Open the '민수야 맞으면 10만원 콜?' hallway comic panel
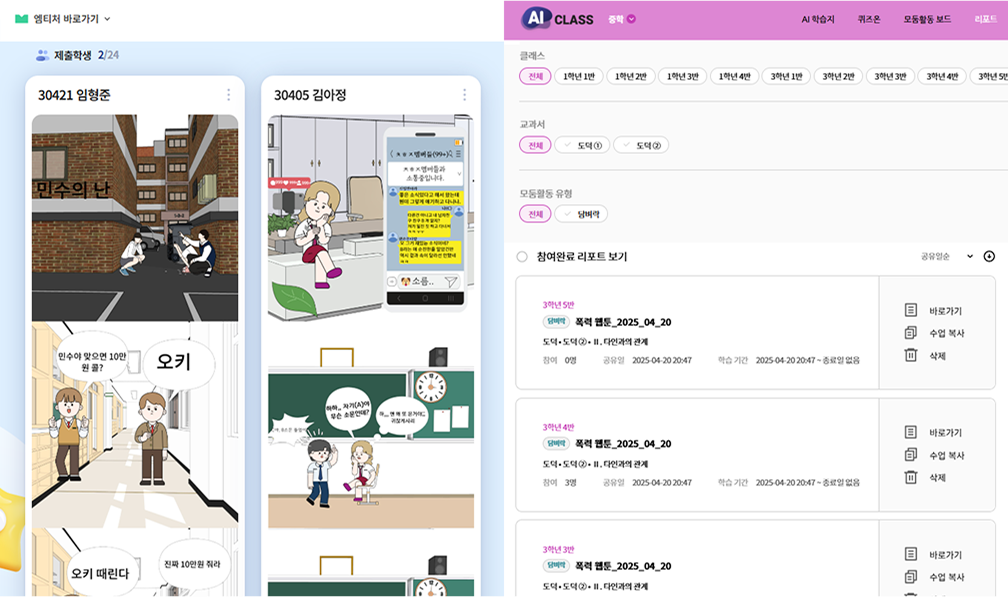 click(135, 425)
